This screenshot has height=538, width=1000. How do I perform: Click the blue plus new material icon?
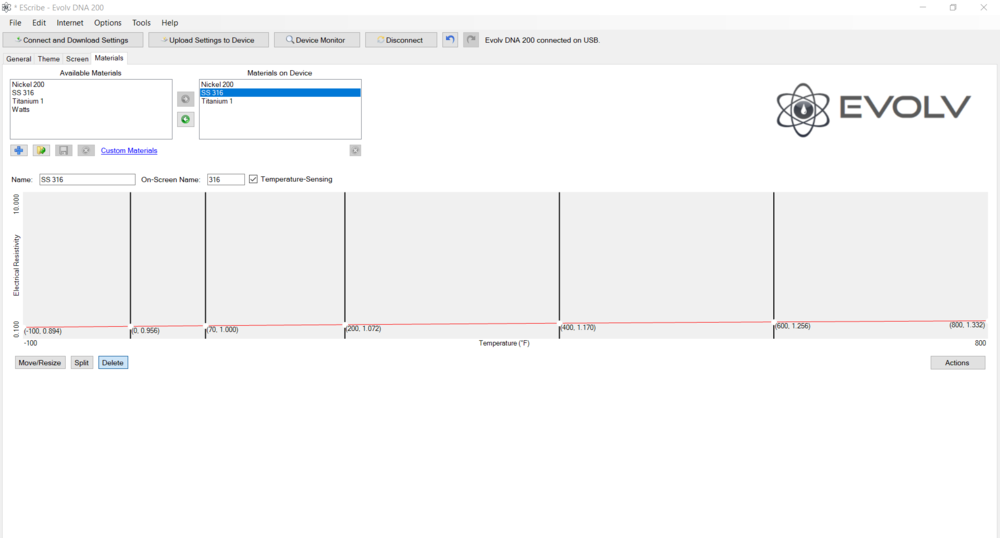19,150
